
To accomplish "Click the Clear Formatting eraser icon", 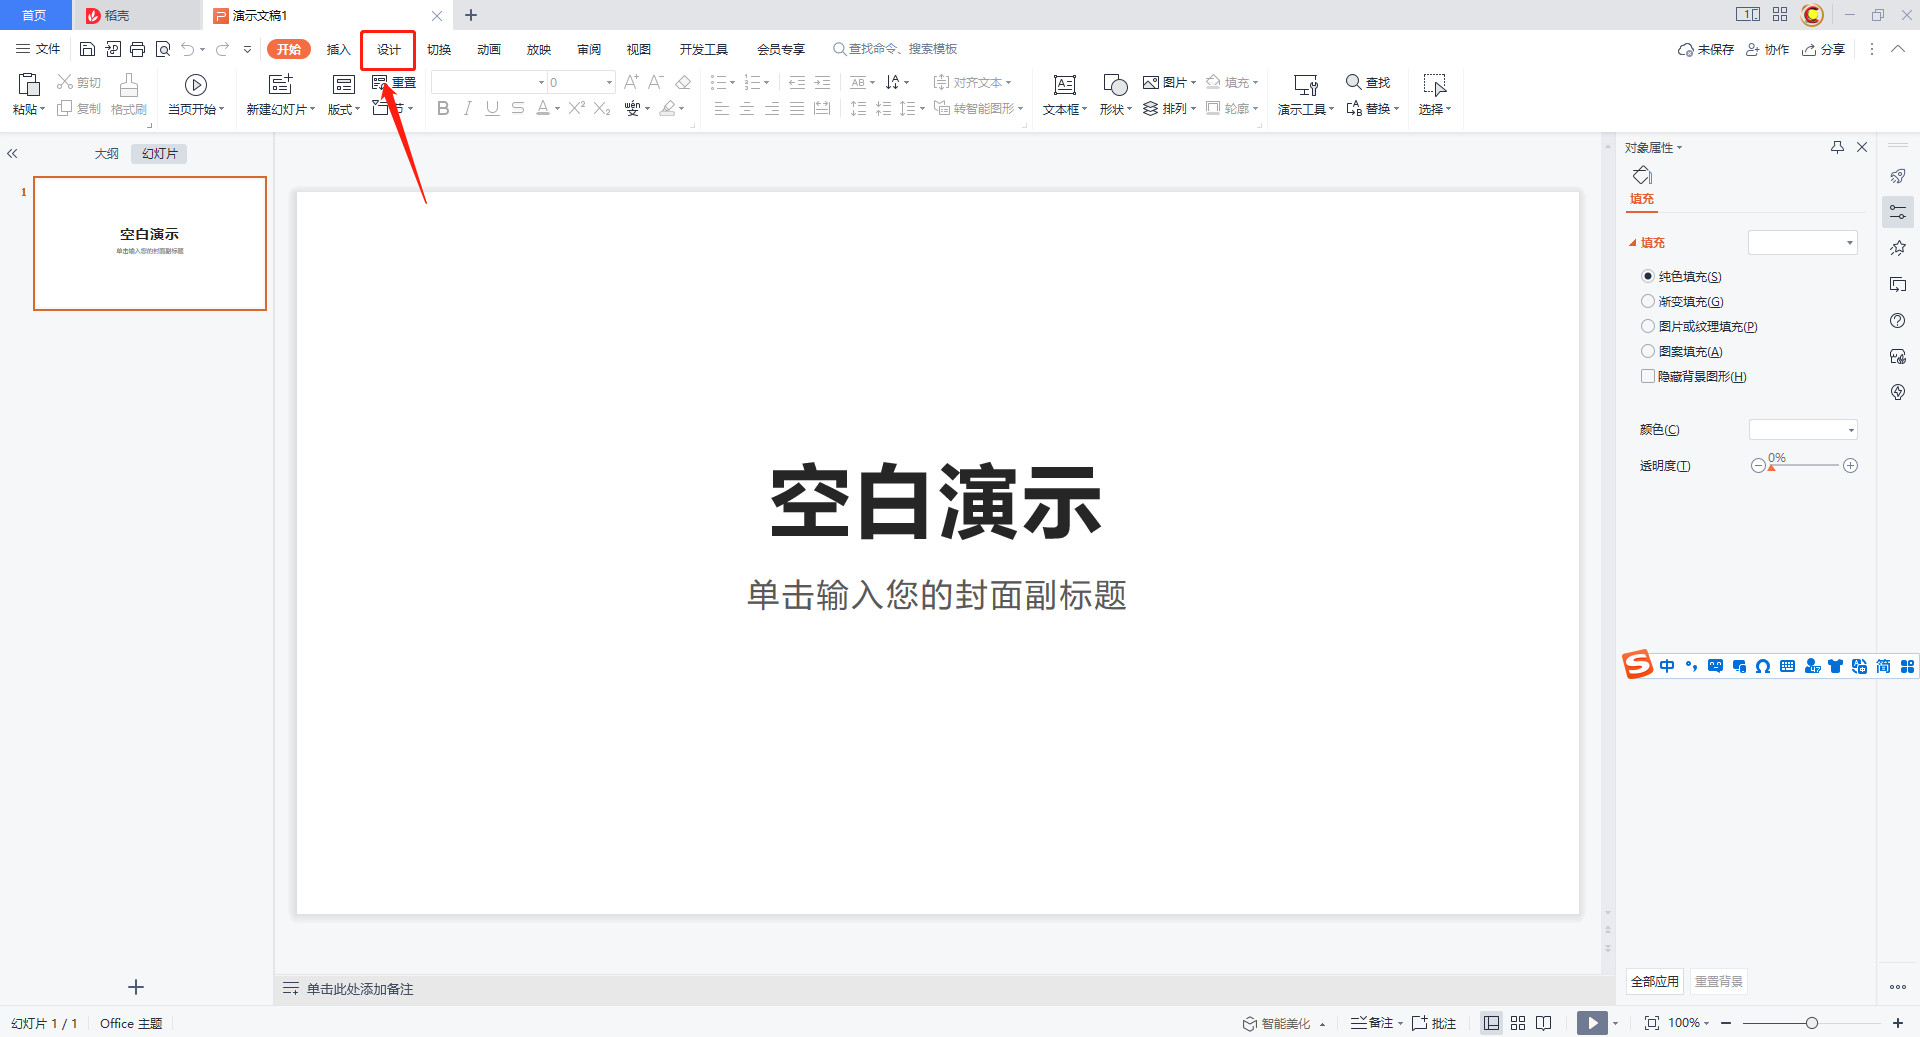I will (x=683, y=82).
